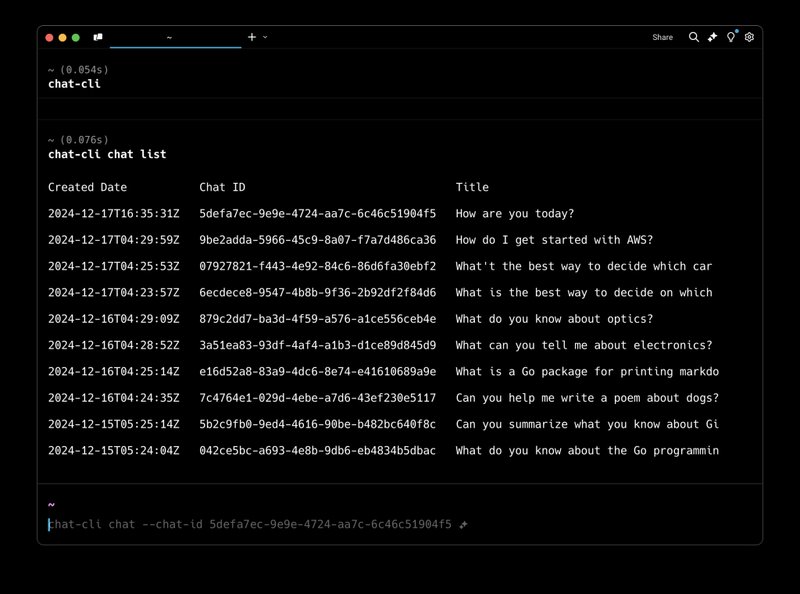Click the 'How do I get started with AWS?' title
This screenshot has height=594, width=800.
pos(554,240)
